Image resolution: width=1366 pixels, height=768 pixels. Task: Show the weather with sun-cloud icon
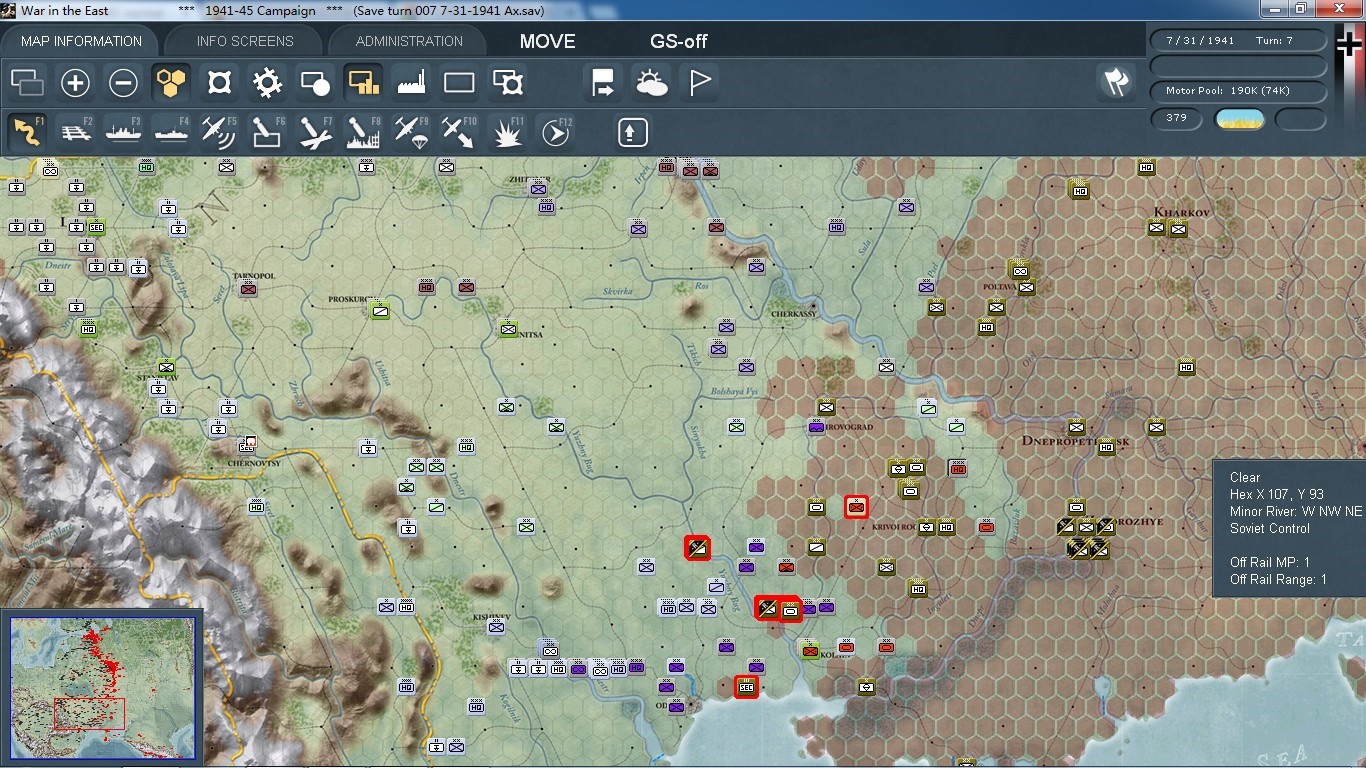(x=651, y=82)
